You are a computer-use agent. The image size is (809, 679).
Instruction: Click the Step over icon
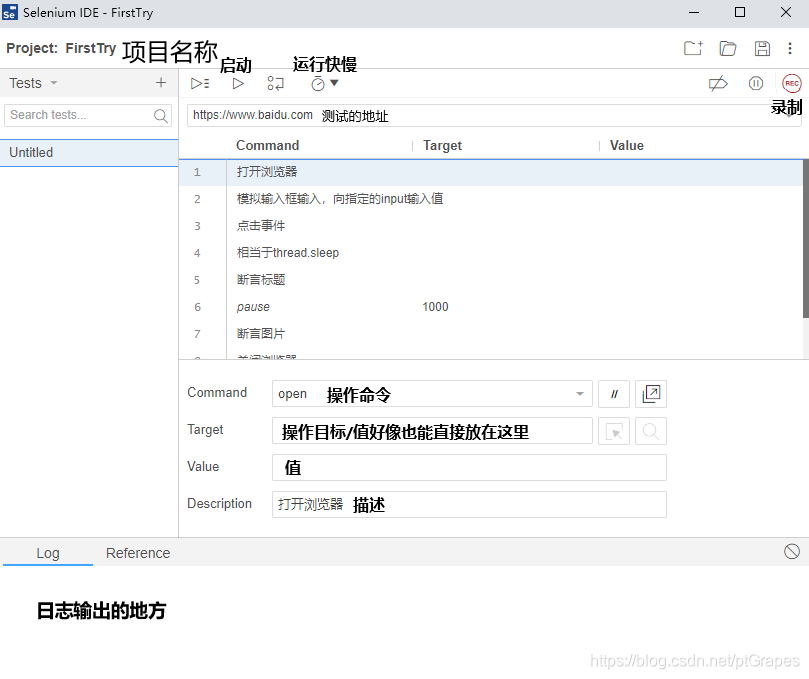[275, 84]
